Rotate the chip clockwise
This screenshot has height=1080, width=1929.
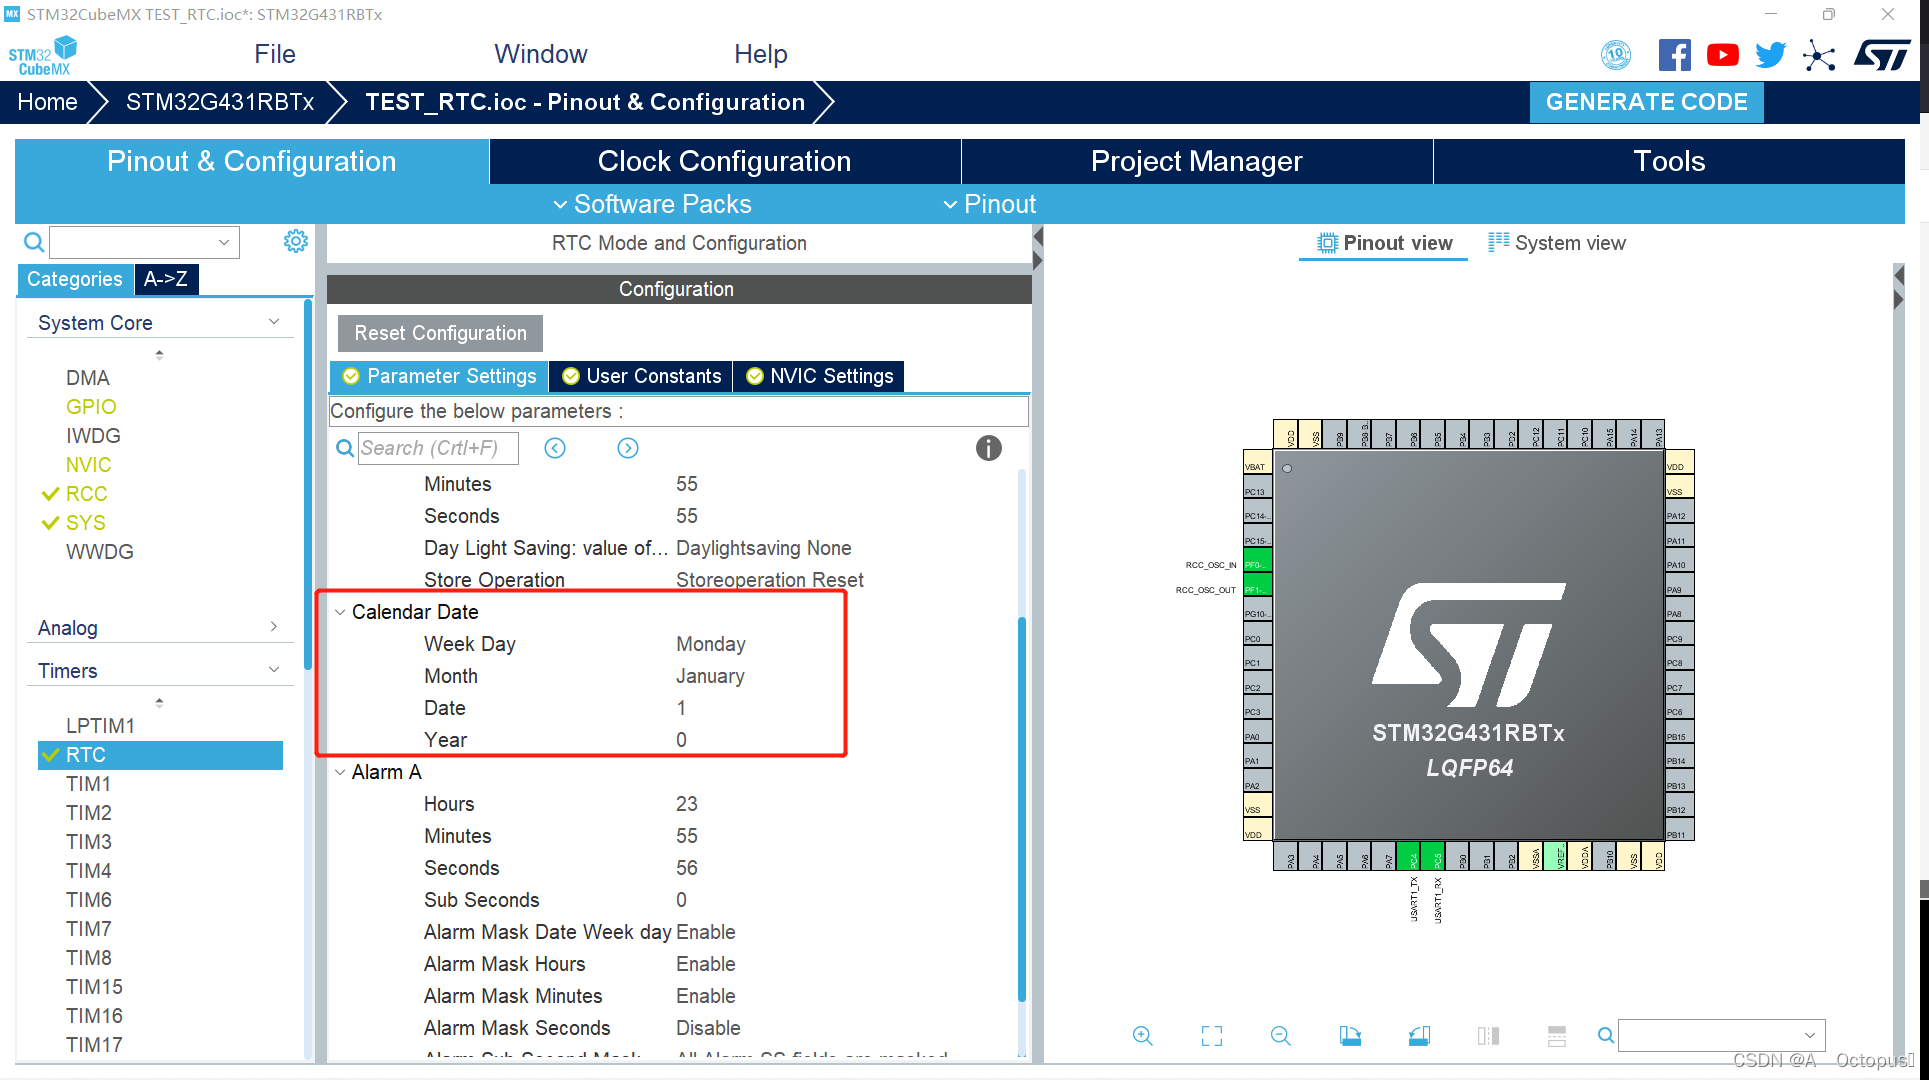pos(1350,1036)
